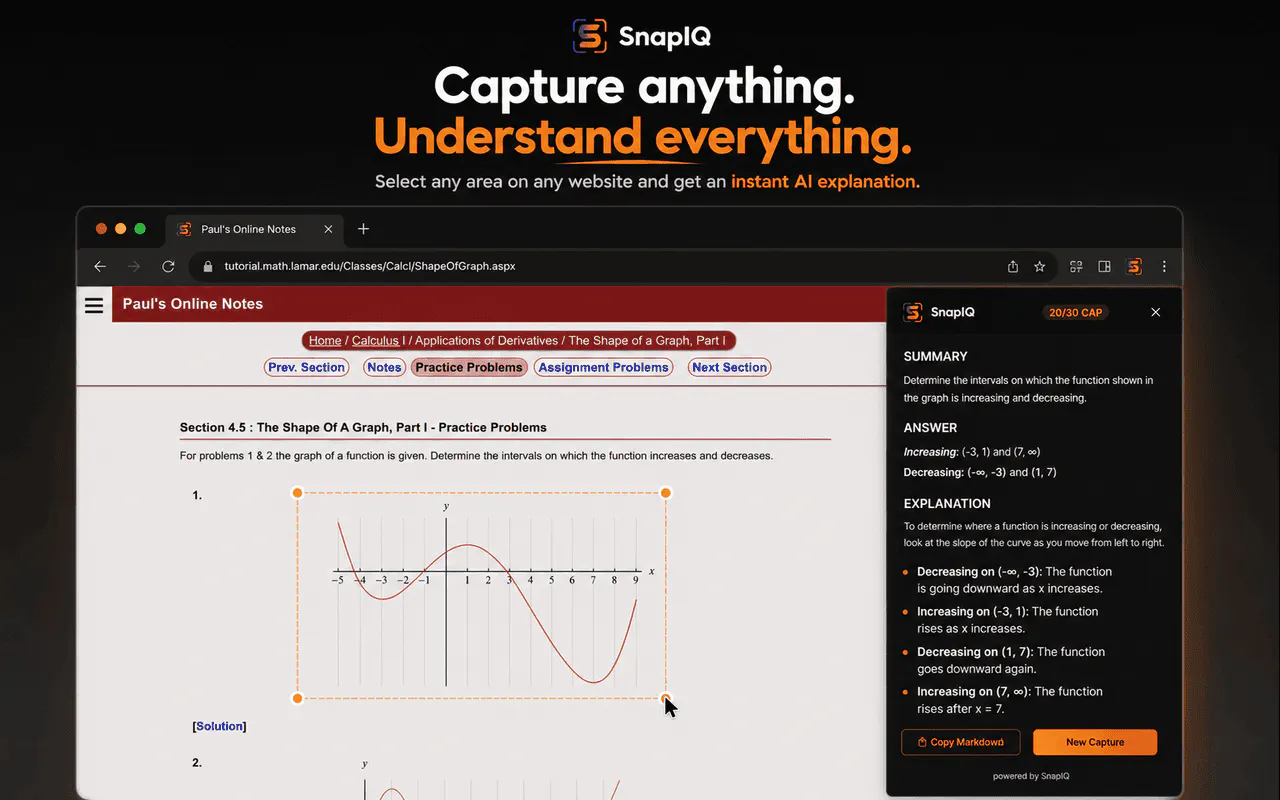
Task: Reload the page with the refresh icon
Action: (168, 267)
